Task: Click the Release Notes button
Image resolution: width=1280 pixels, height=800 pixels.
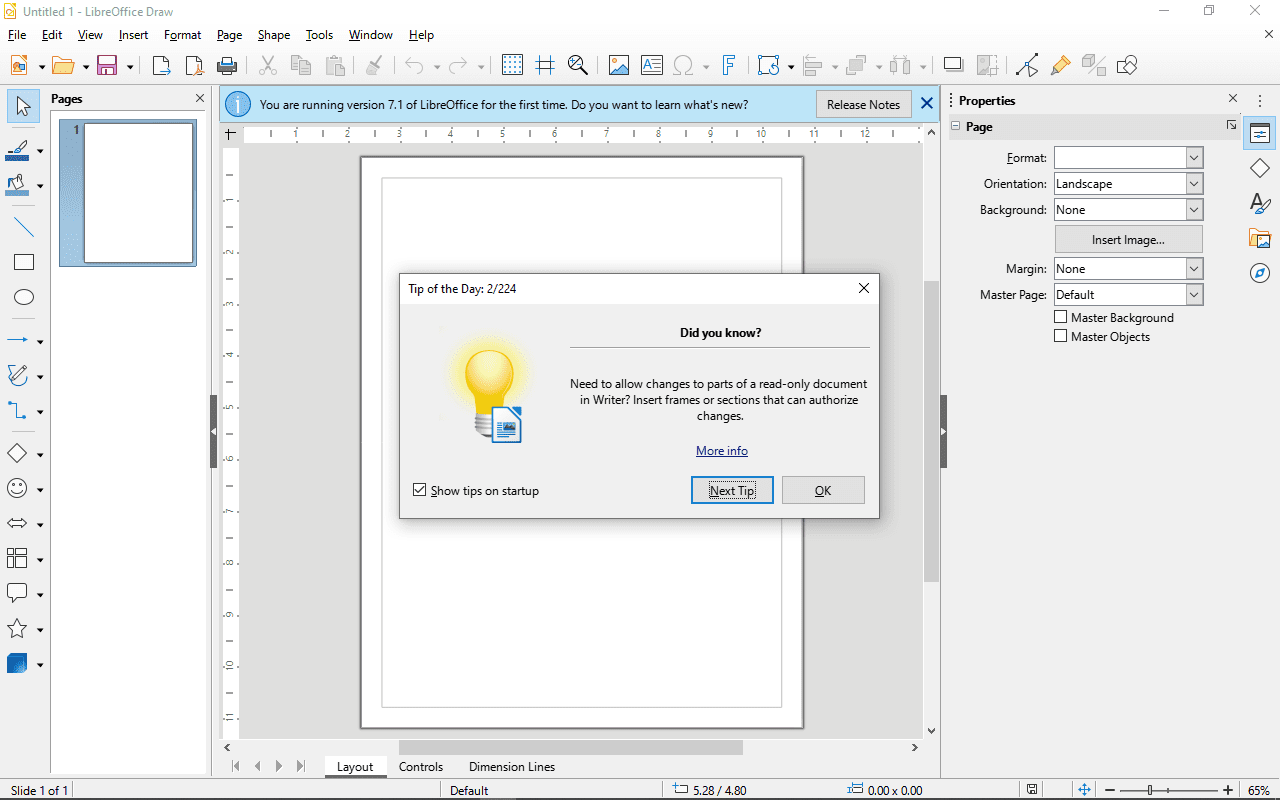Action: pyautogui.click(x=864, y=104)
